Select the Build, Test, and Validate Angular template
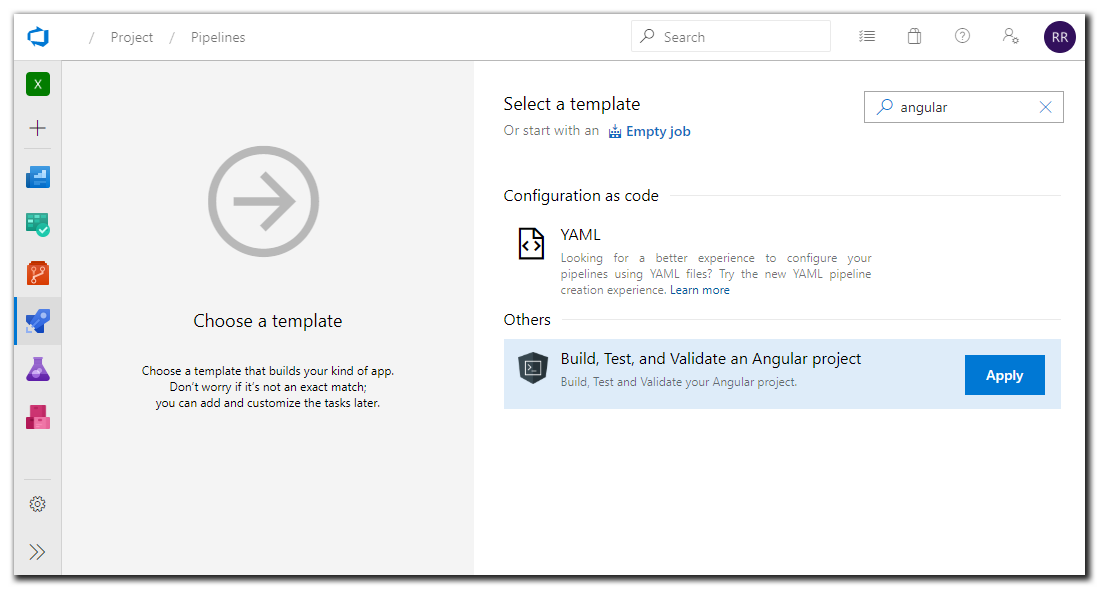This screenshot has width=1104, height=594. [782, 374]
